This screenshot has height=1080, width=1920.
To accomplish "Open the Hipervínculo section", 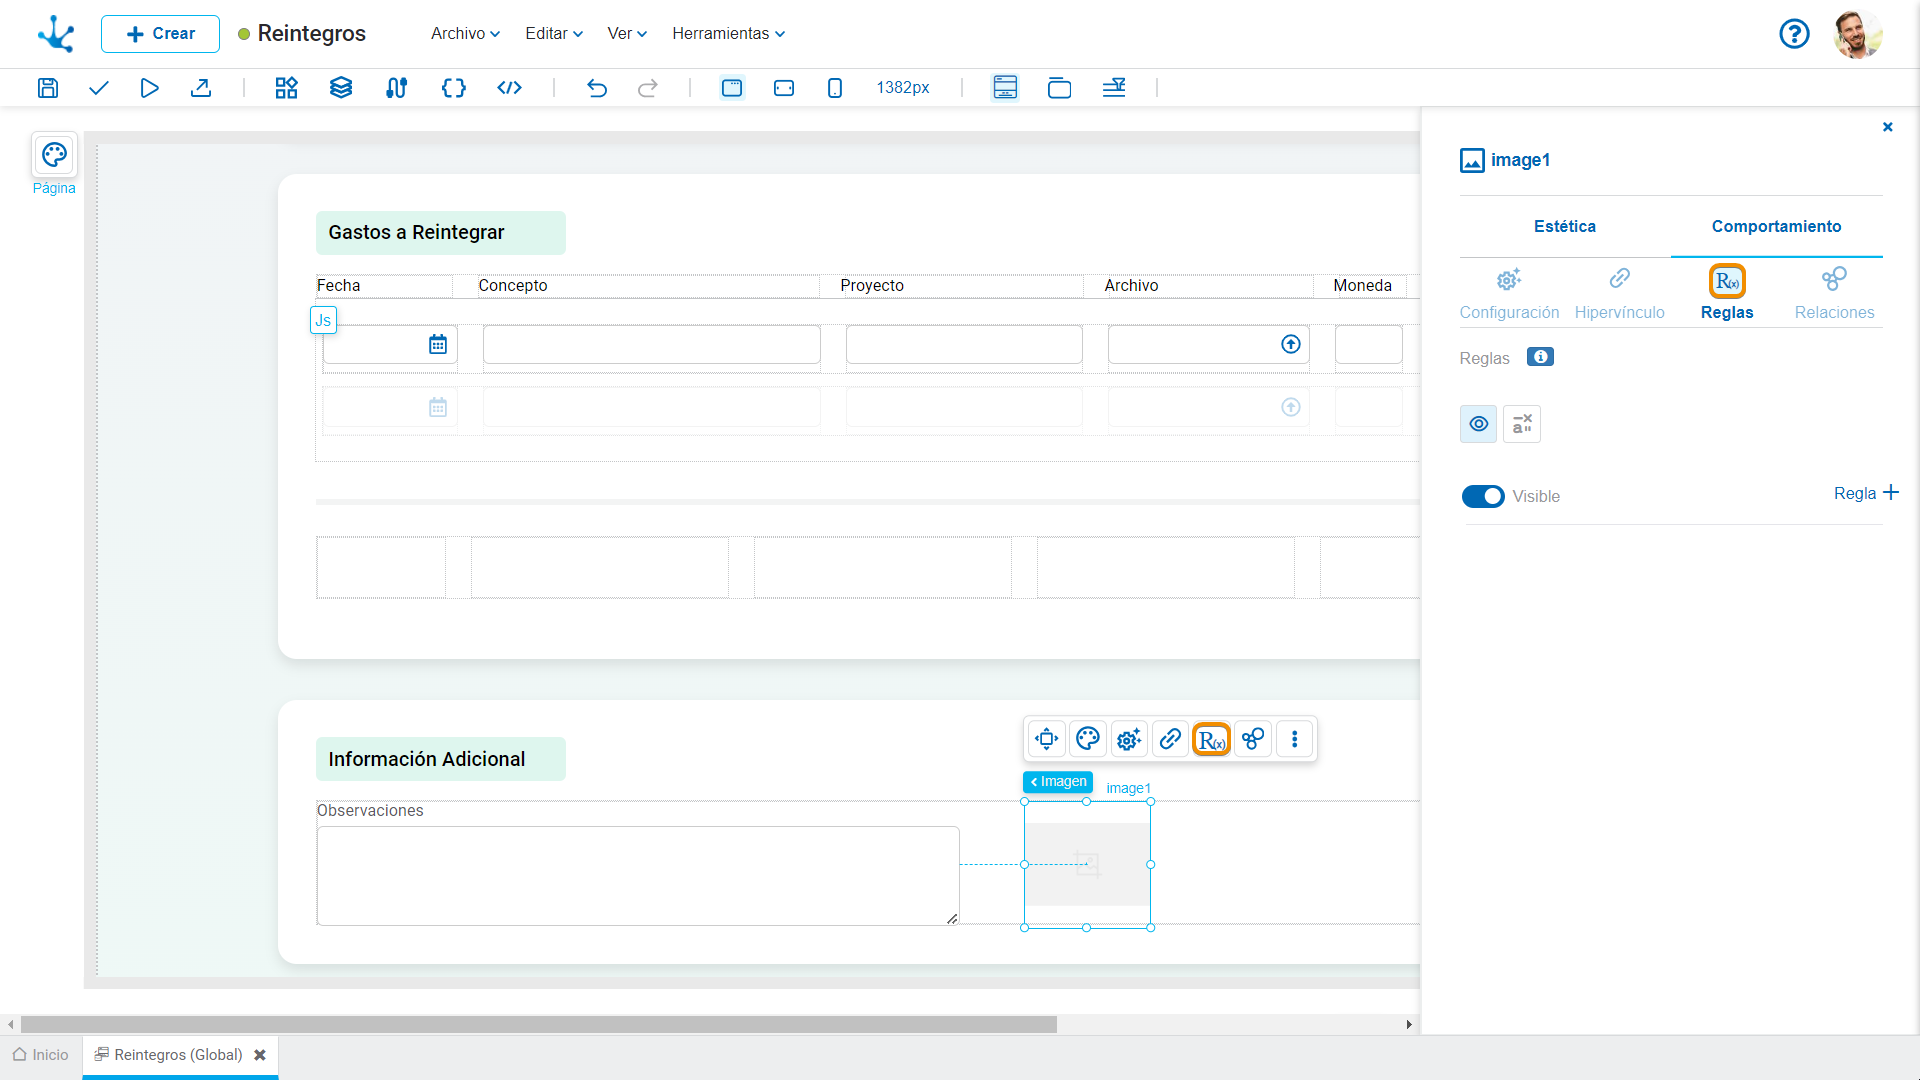I will pyautogui.click(x=1619, y=293).
